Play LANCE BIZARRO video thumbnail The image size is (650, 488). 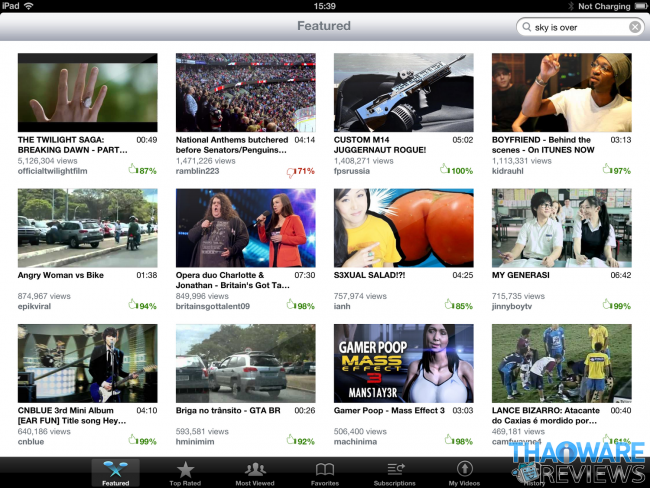562,363
